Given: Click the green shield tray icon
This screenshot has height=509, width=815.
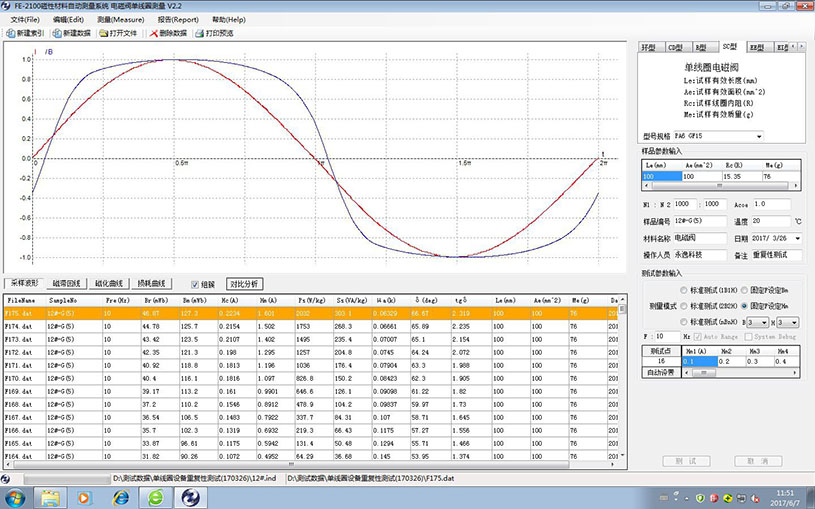Looking at the screenshot, I should (700, 498).
